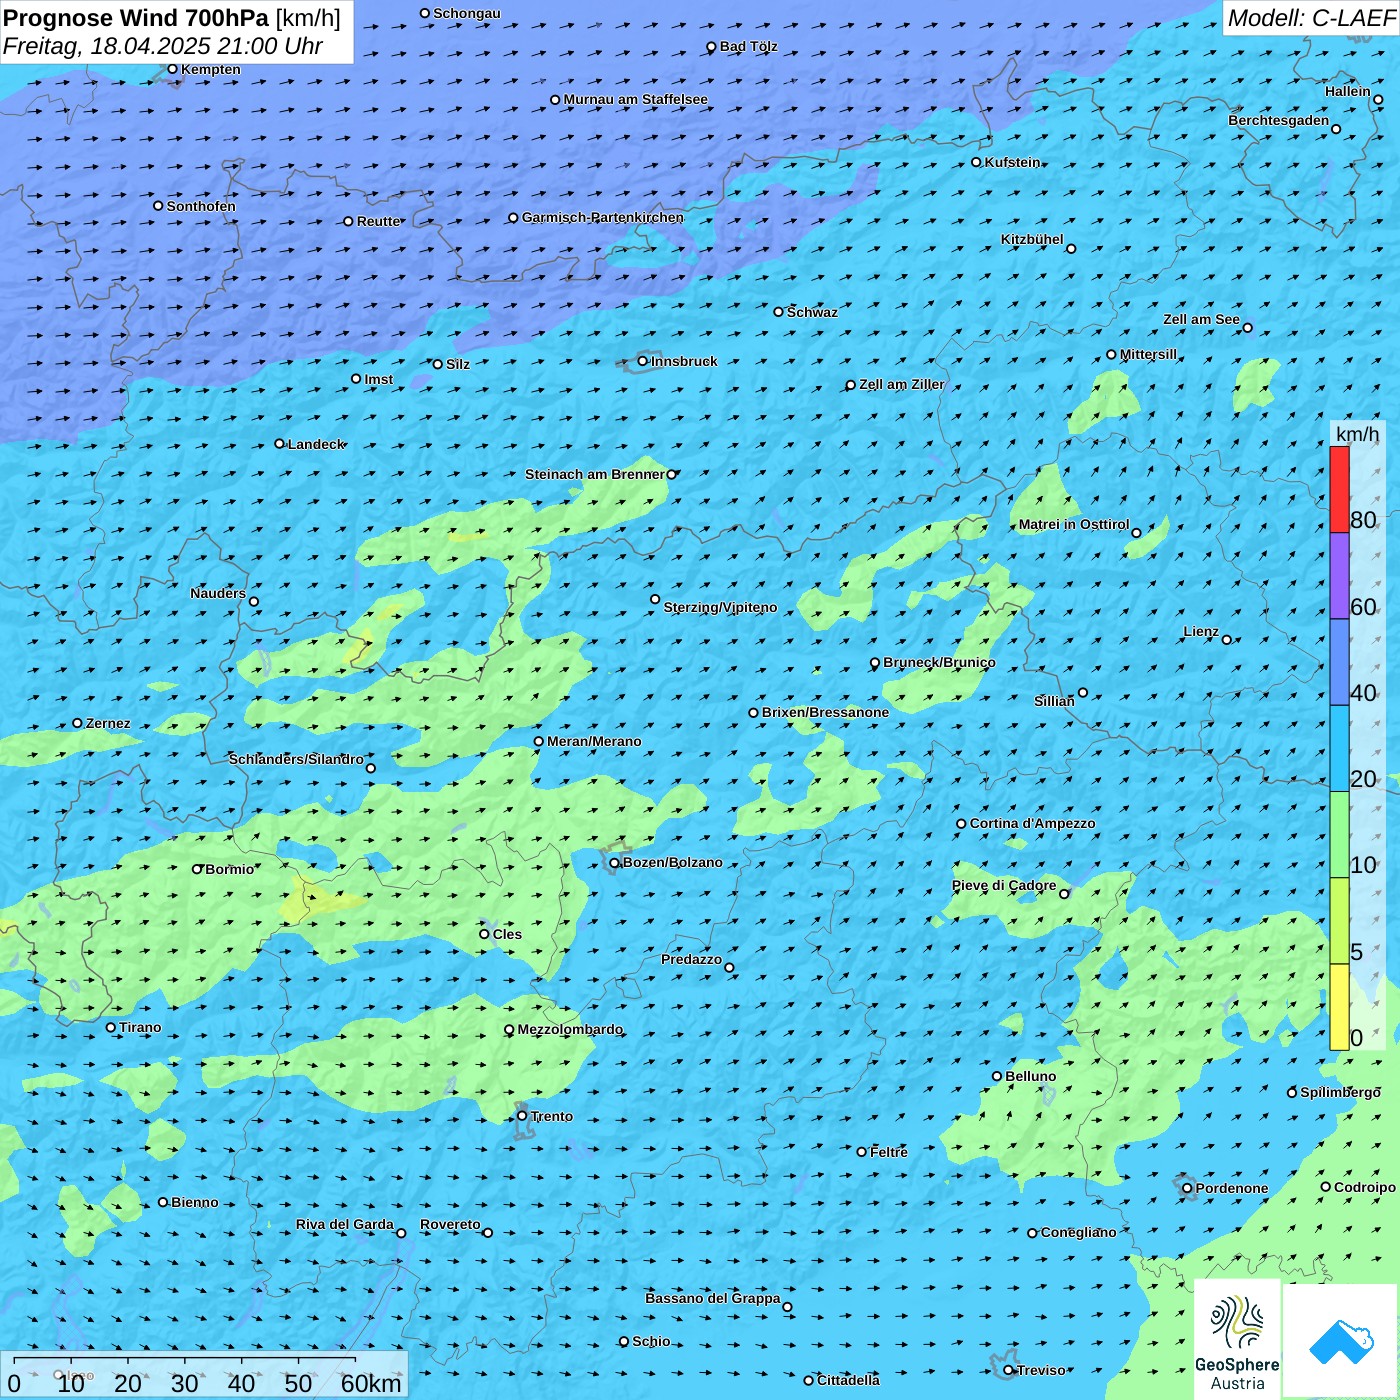This screenshot has width=1400, height=1400.
Task: Click the Nauders label
Action: [217, 593]
